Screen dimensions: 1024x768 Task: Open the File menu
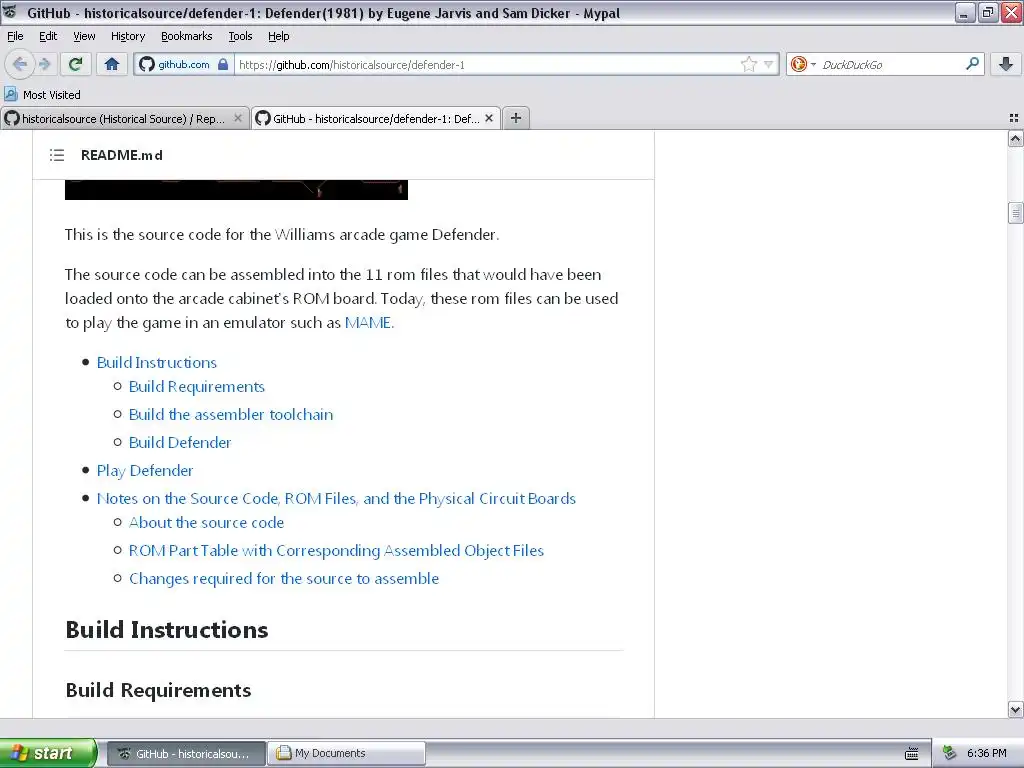pos(15,36)
